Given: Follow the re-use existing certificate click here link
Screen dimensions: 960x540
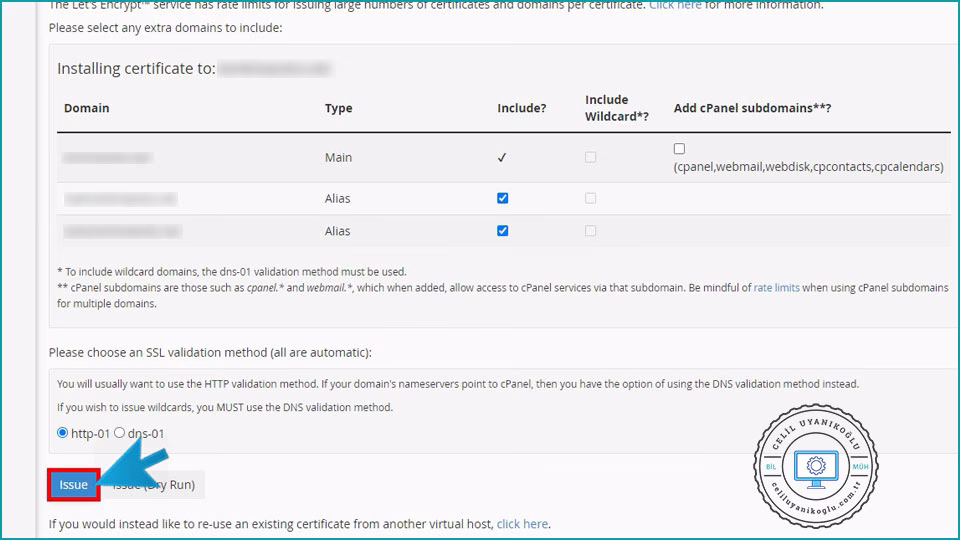Looking at the screenshot, I should tap(522, 524).
